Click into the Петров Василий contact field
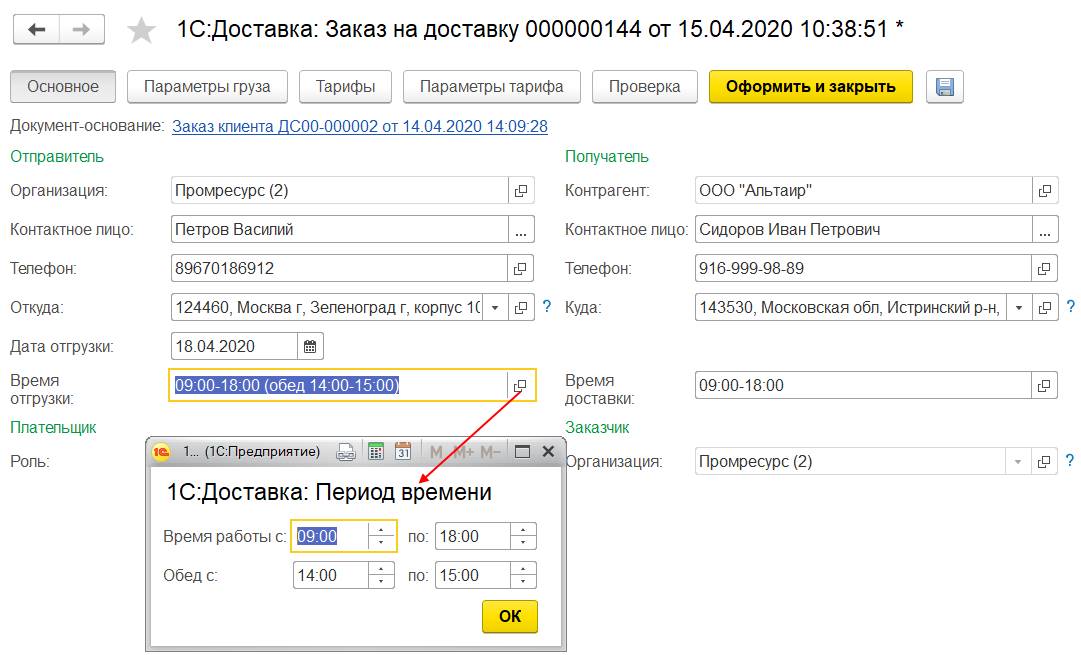This screenshot has height=655, width=1081. (x=340, y=230)
